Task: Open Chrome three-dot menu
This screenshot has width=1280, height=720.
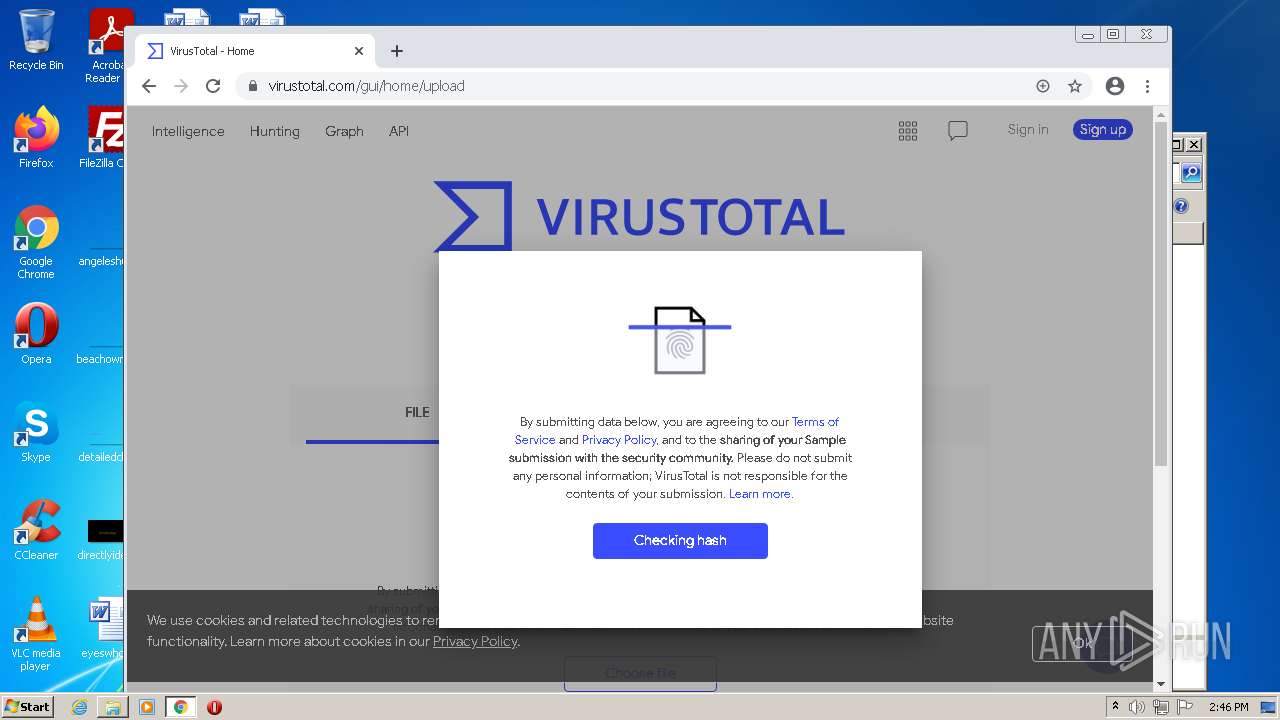Action: click(x=1147, y=86)
